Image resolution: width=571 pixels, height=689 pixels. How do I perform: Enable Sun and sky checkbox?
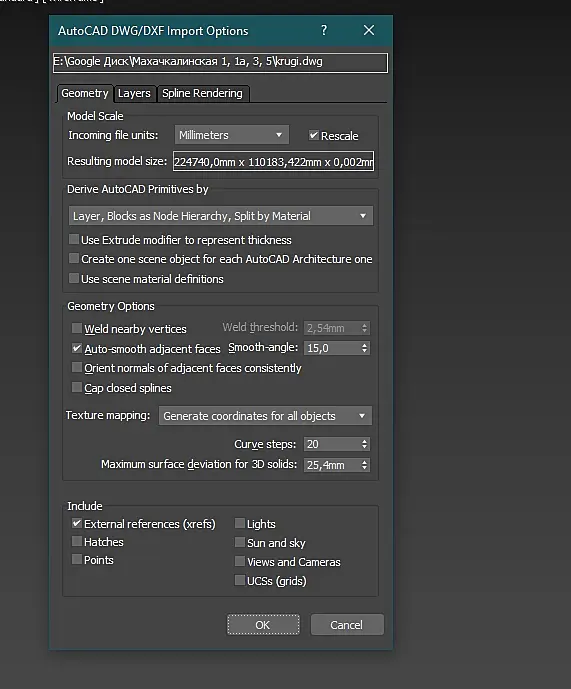point(240,542)
